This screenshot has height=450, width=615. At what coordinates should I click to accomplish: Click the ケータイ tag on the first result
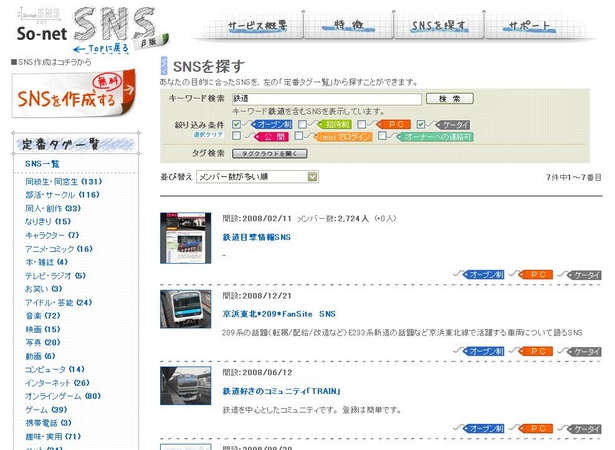coord(584,272)
